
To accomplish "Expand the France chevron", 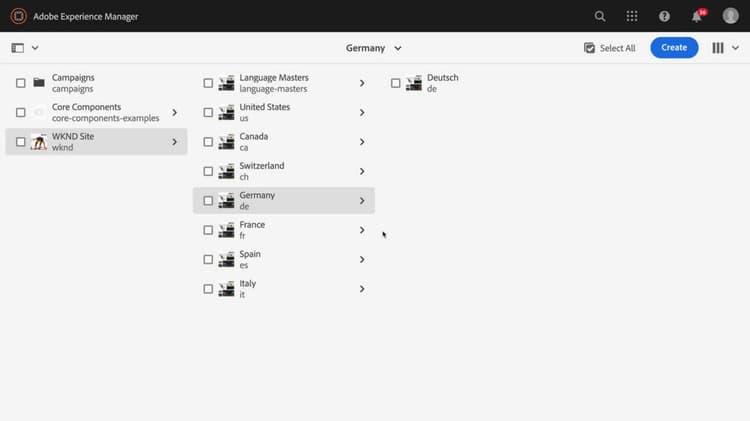I will point(362,230).
